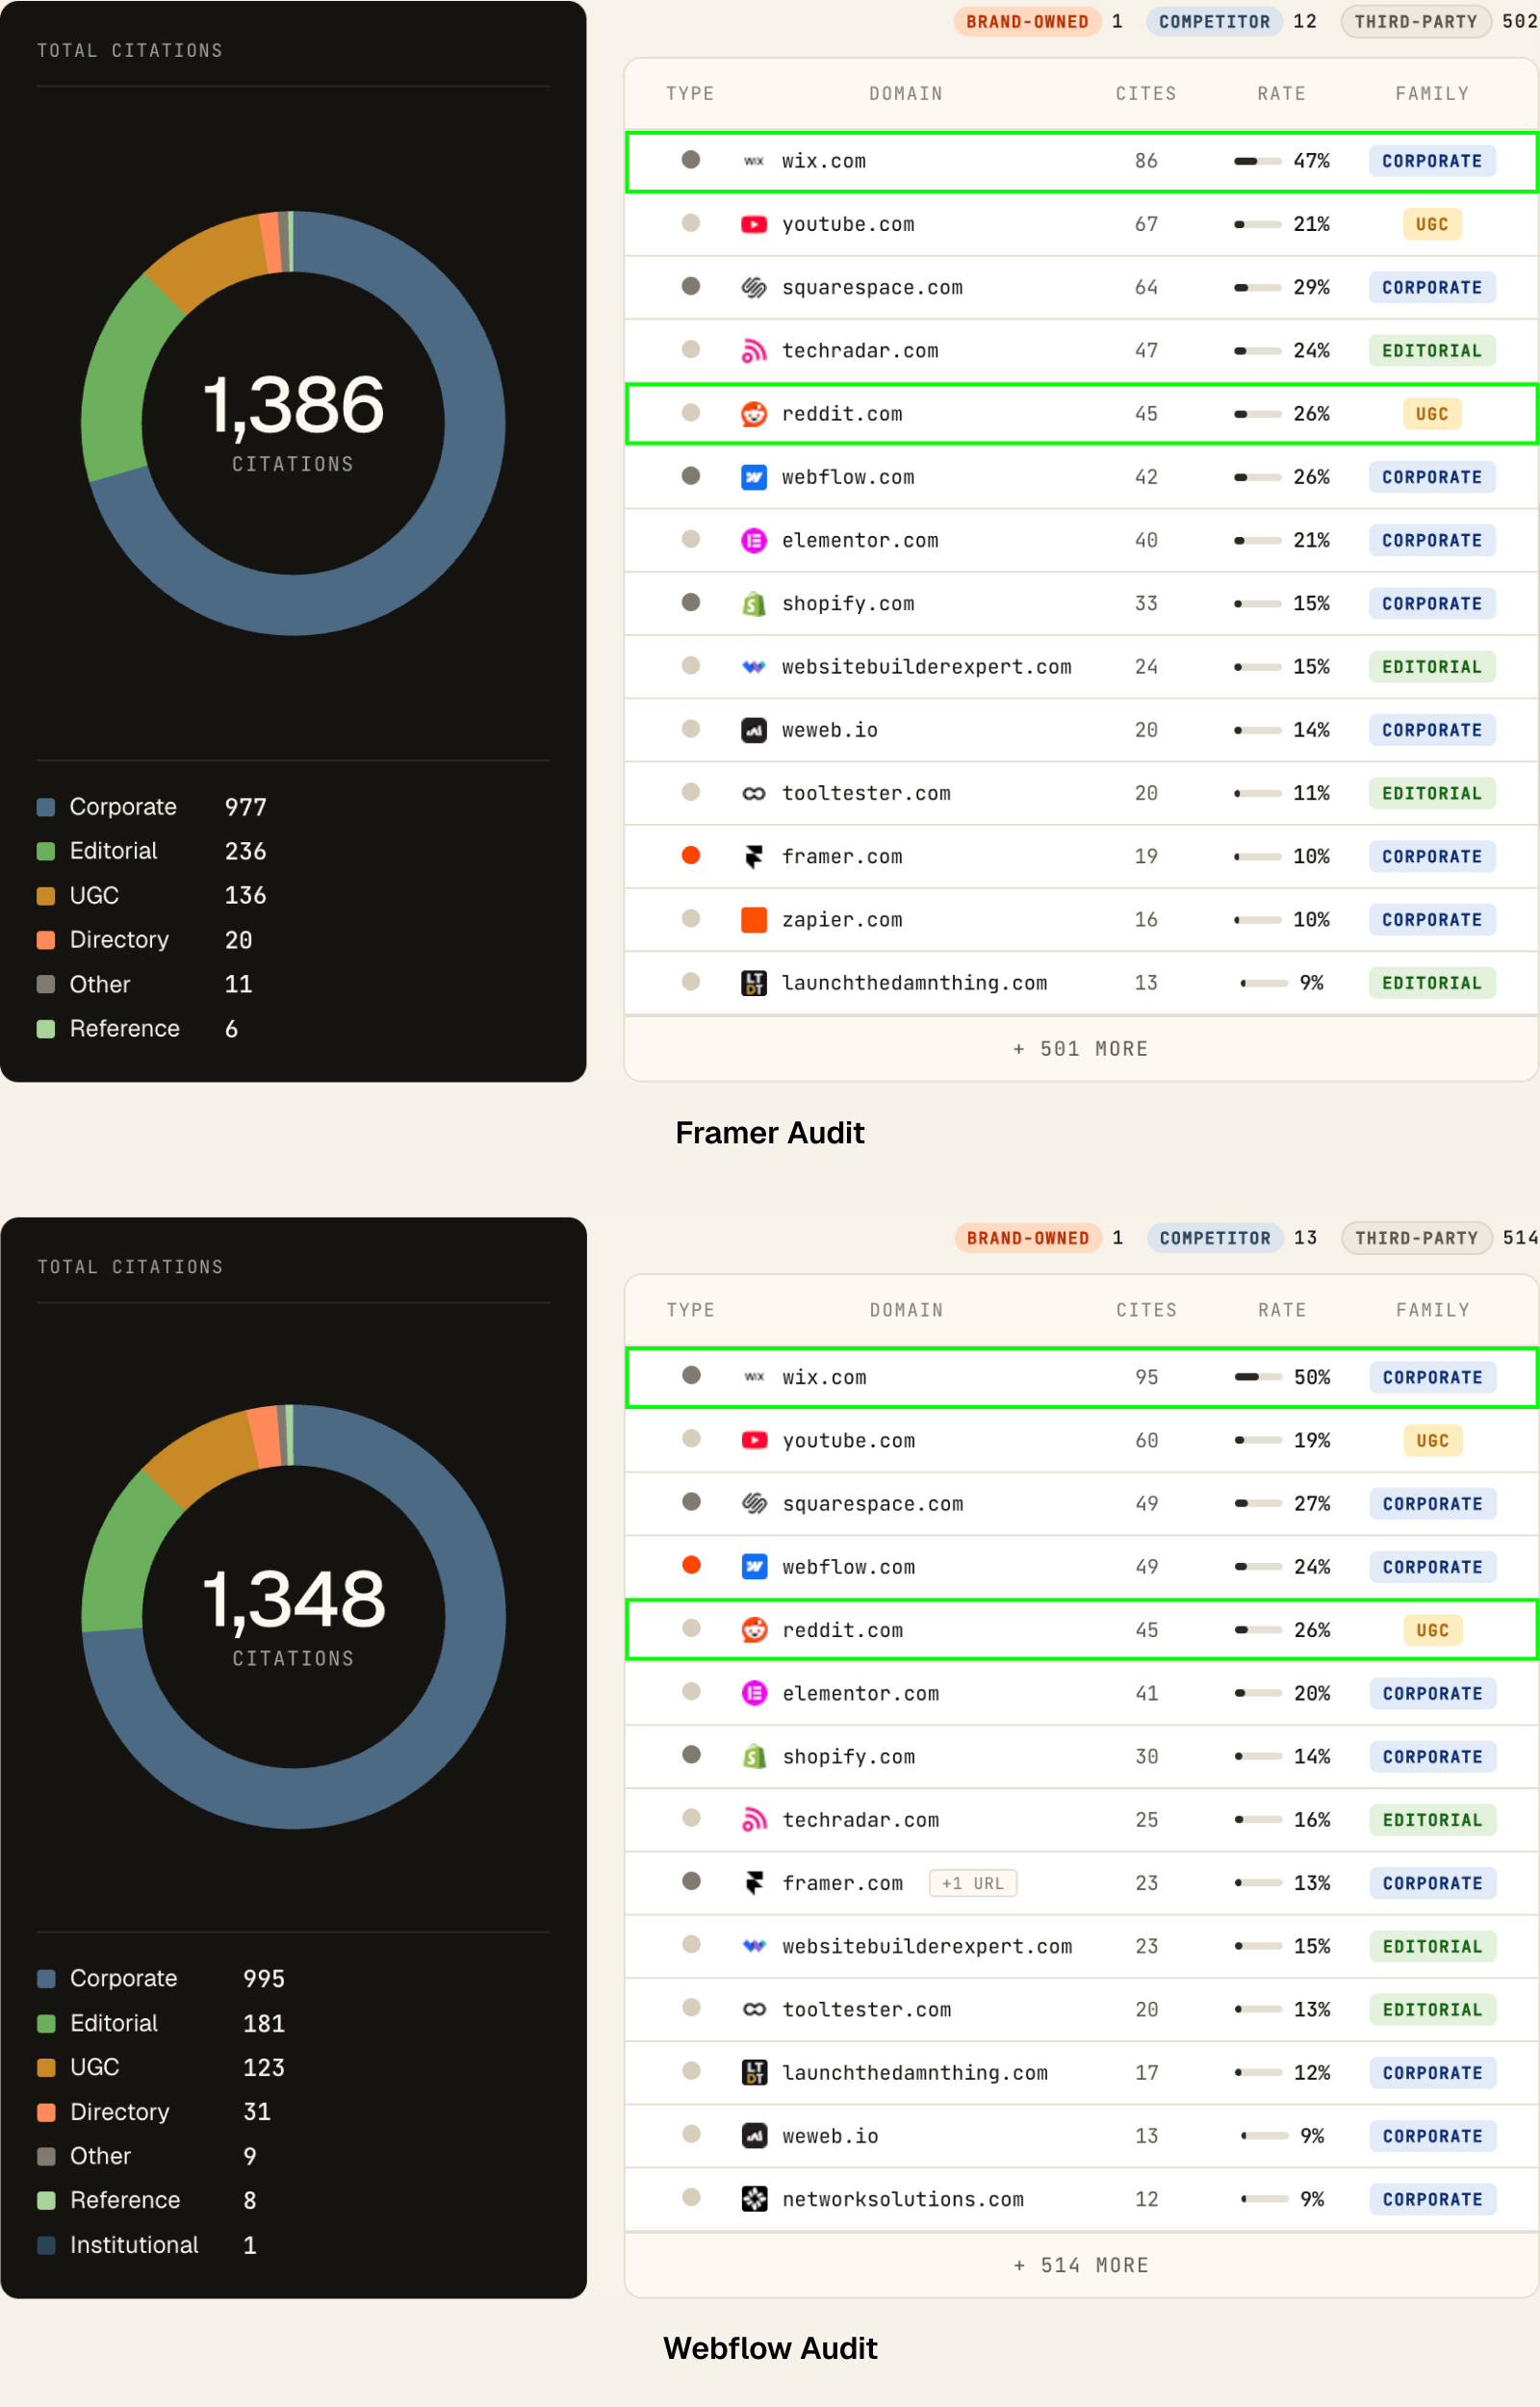The width and height of the screenshot is (1540, 2407).
Task: Click rate bar in networksolutions.com row
Action: [1264, 2199]
